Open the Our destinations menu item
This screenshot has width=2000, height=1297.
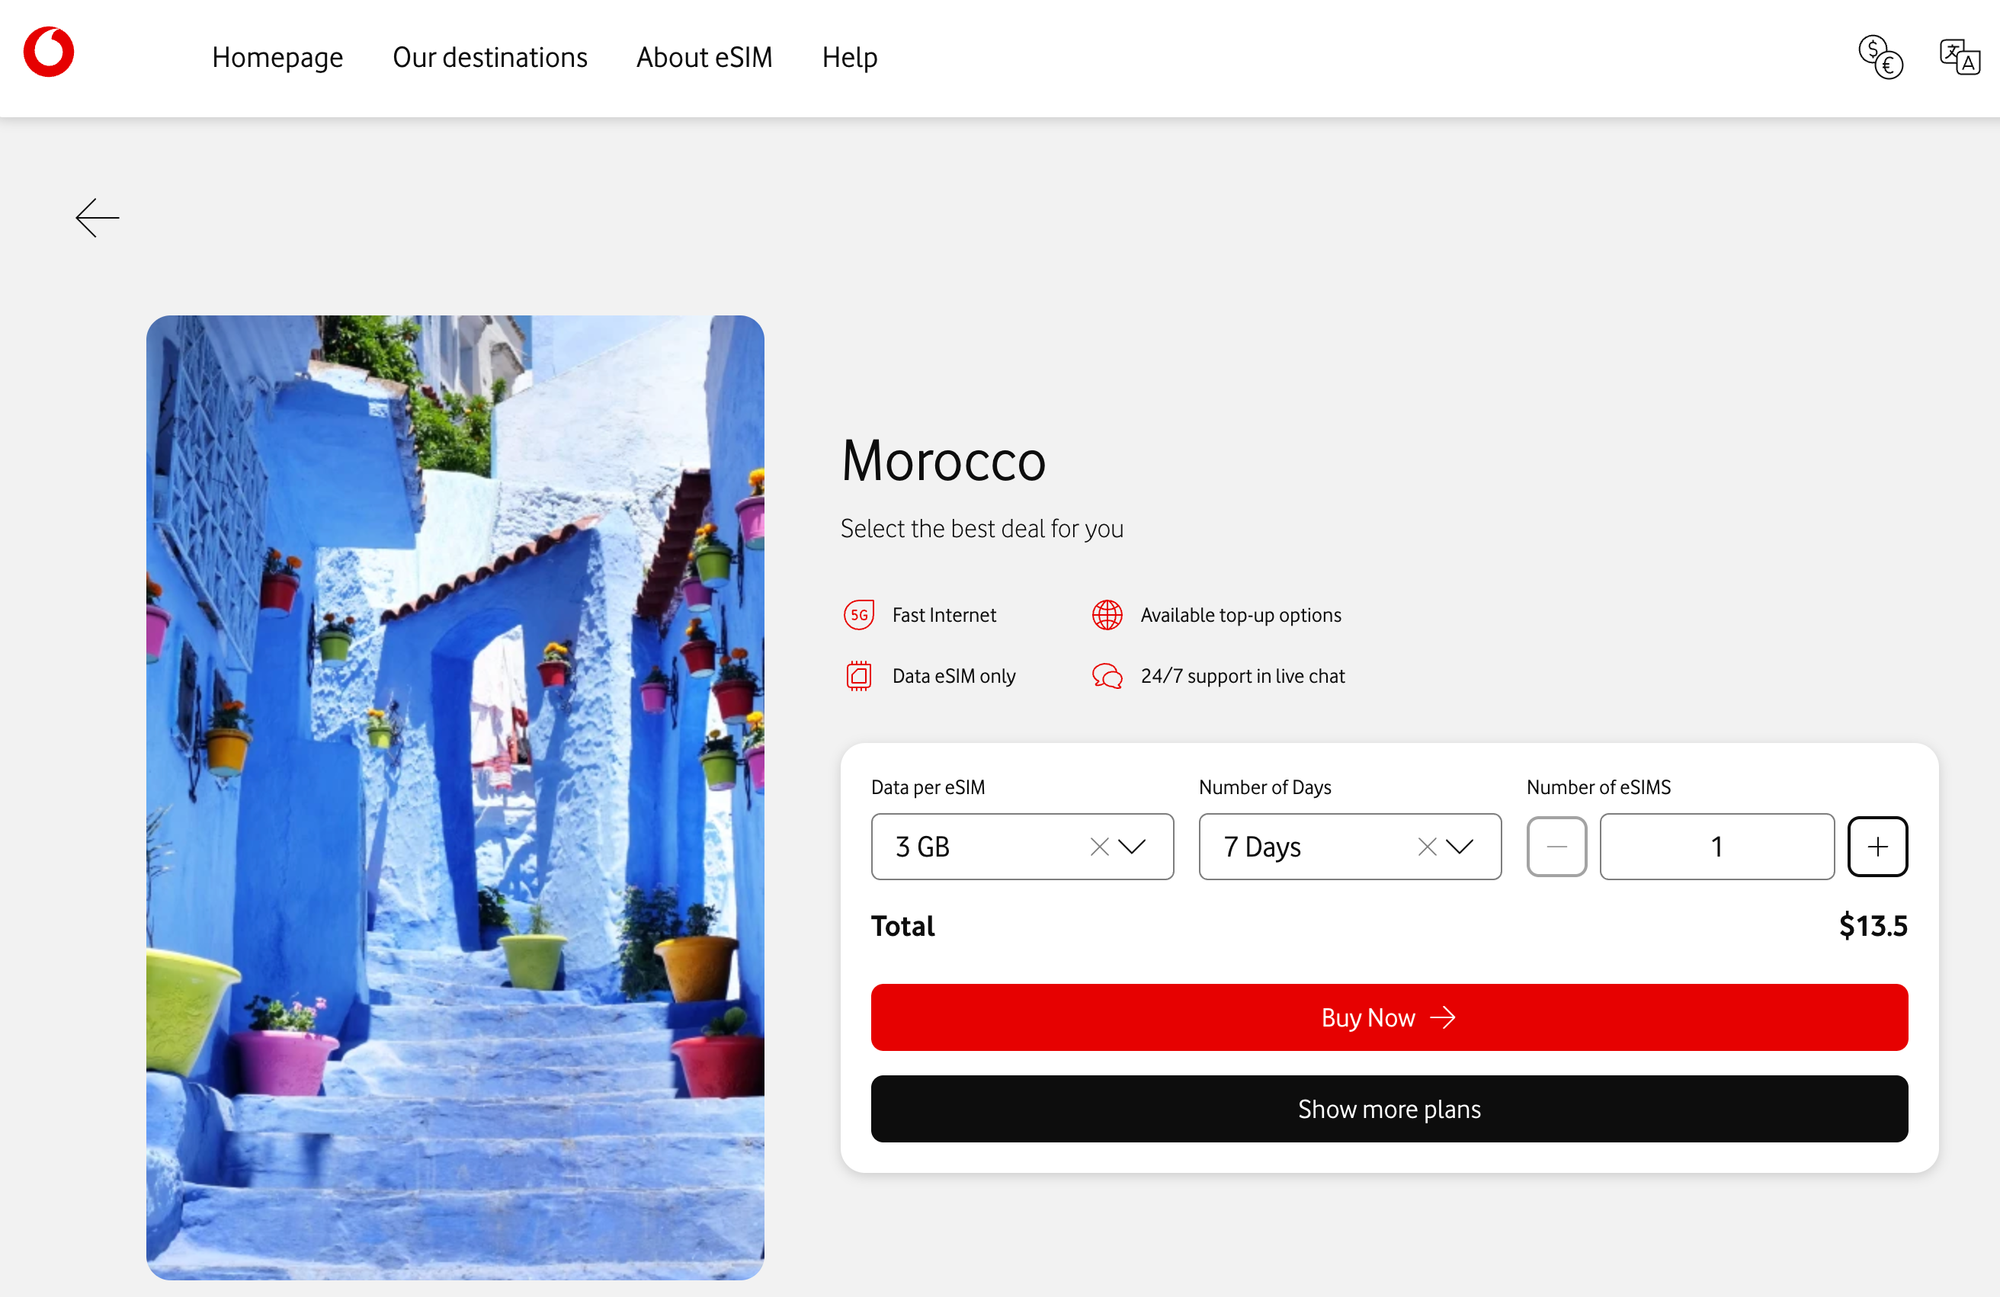(490, 57)
